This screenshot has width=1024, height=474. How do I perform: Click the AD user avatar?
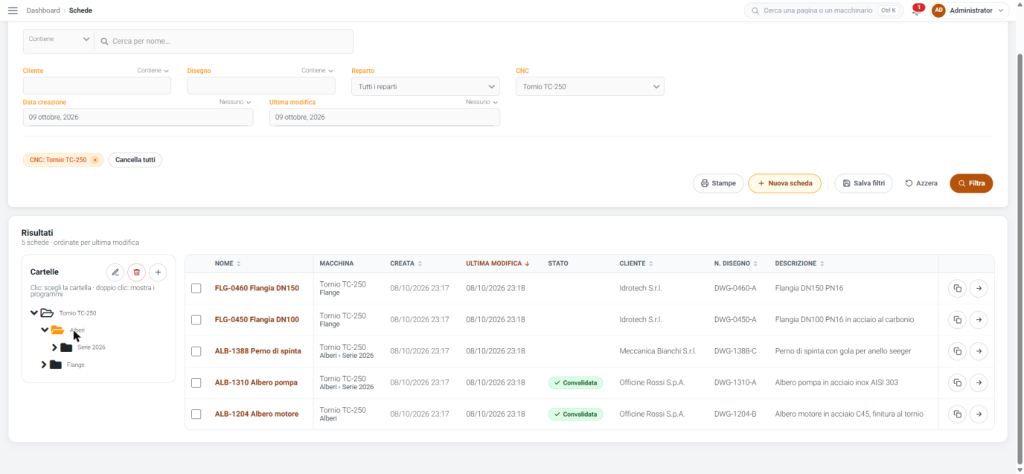(x=938, y=10)
